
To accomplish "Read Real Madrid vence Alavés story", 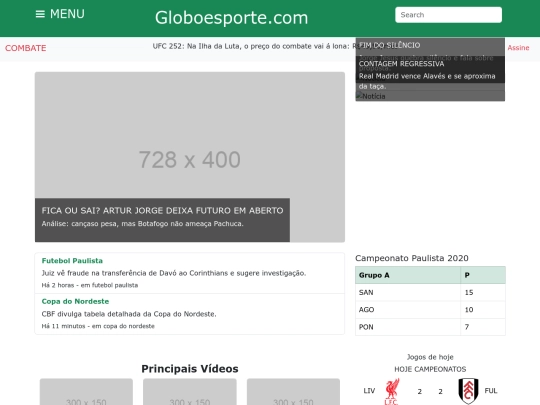I will (x=427, y=81).
